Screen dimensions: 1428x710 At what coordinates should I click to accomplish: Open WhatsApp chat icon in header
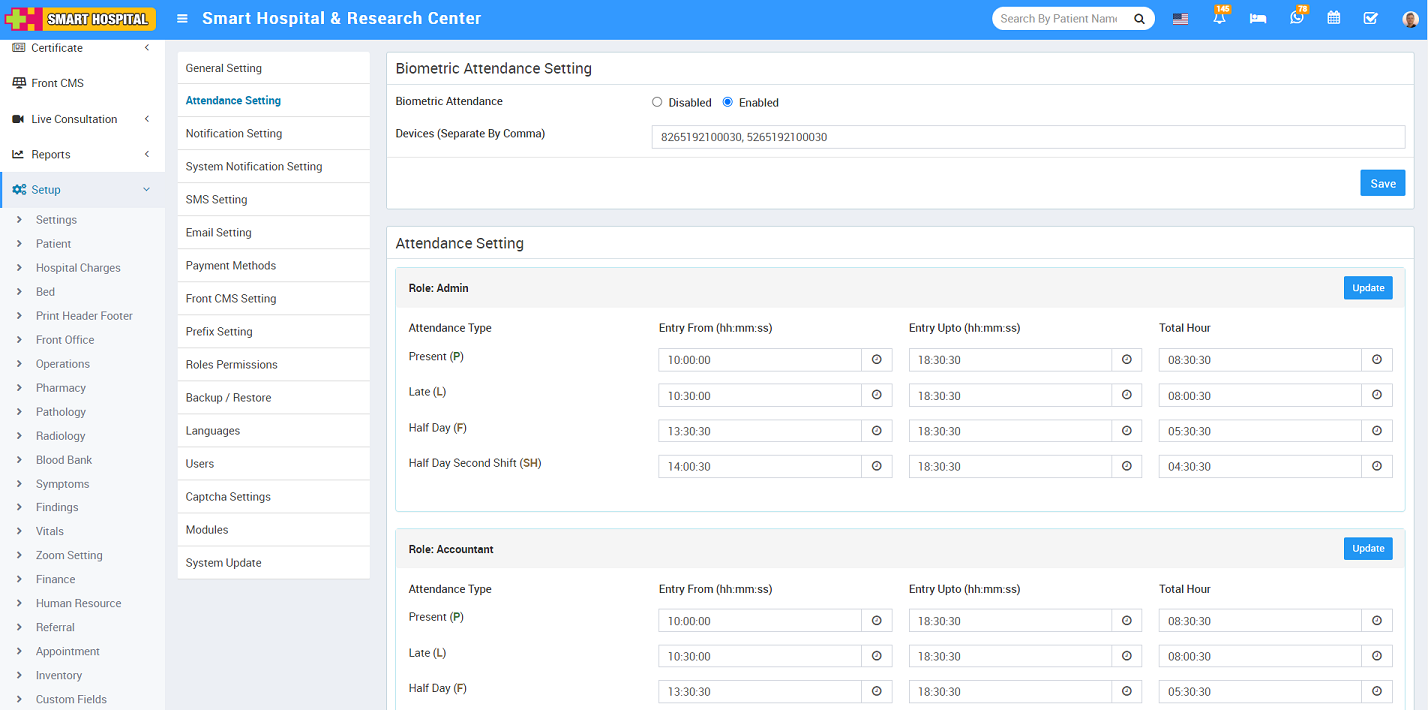pos(1296,19)
